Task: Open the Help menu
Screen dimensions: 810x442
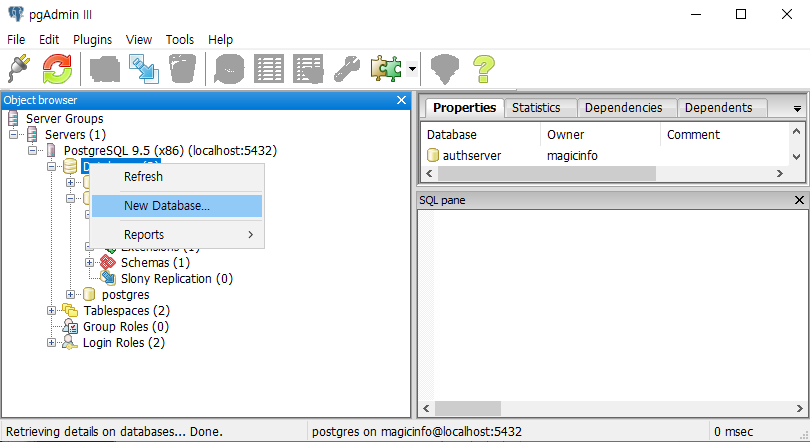Action: click(221, 40)
